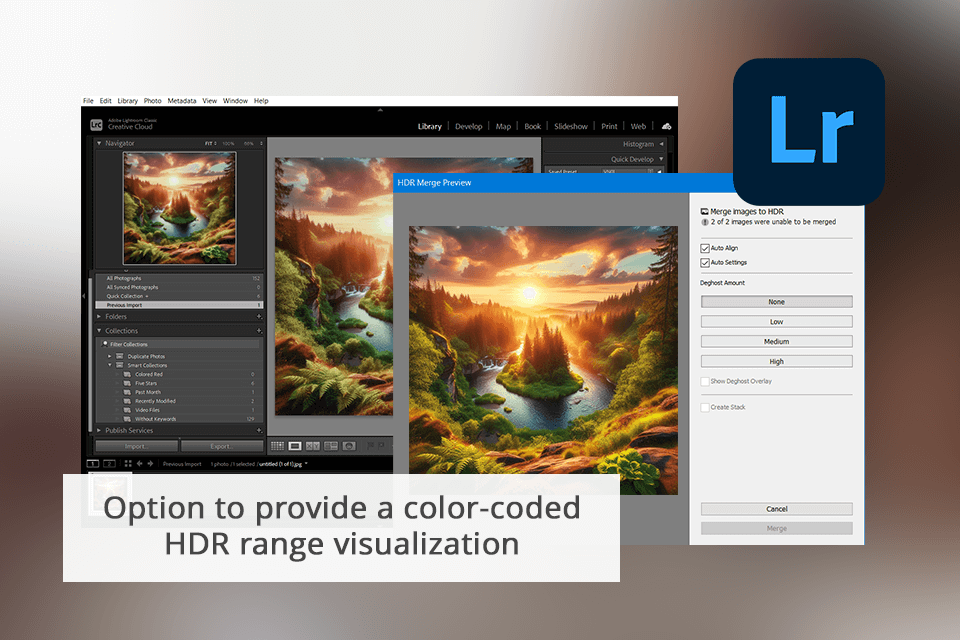The height and width of the screenshot is (640, 960).
Task: Open the filmstrip filename dropdown arrow
Action: coord(306,464)
